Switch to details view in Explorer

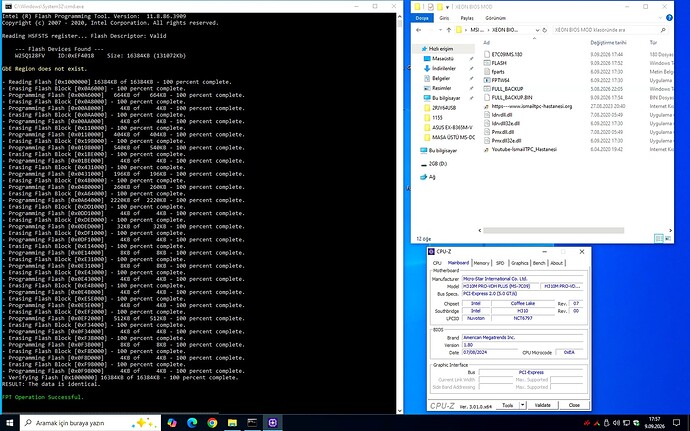(659, 238)
